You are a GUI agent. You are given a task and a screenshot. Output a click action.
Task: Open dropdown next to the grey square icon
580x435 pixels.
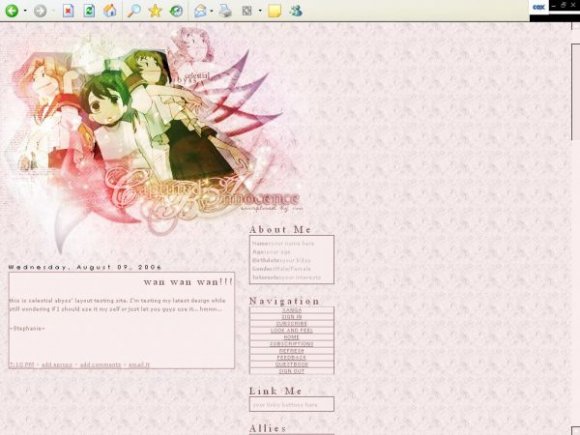pos(260,11)
